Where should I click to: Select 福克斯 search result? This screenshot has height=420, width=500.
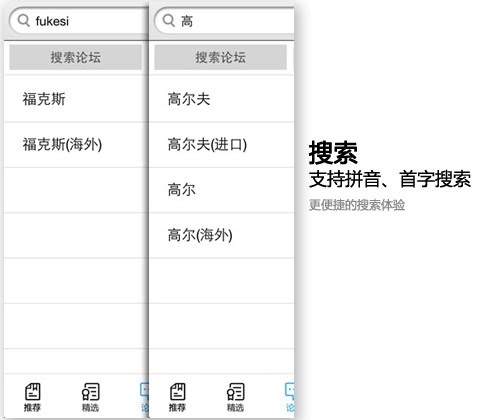[76, 99]
